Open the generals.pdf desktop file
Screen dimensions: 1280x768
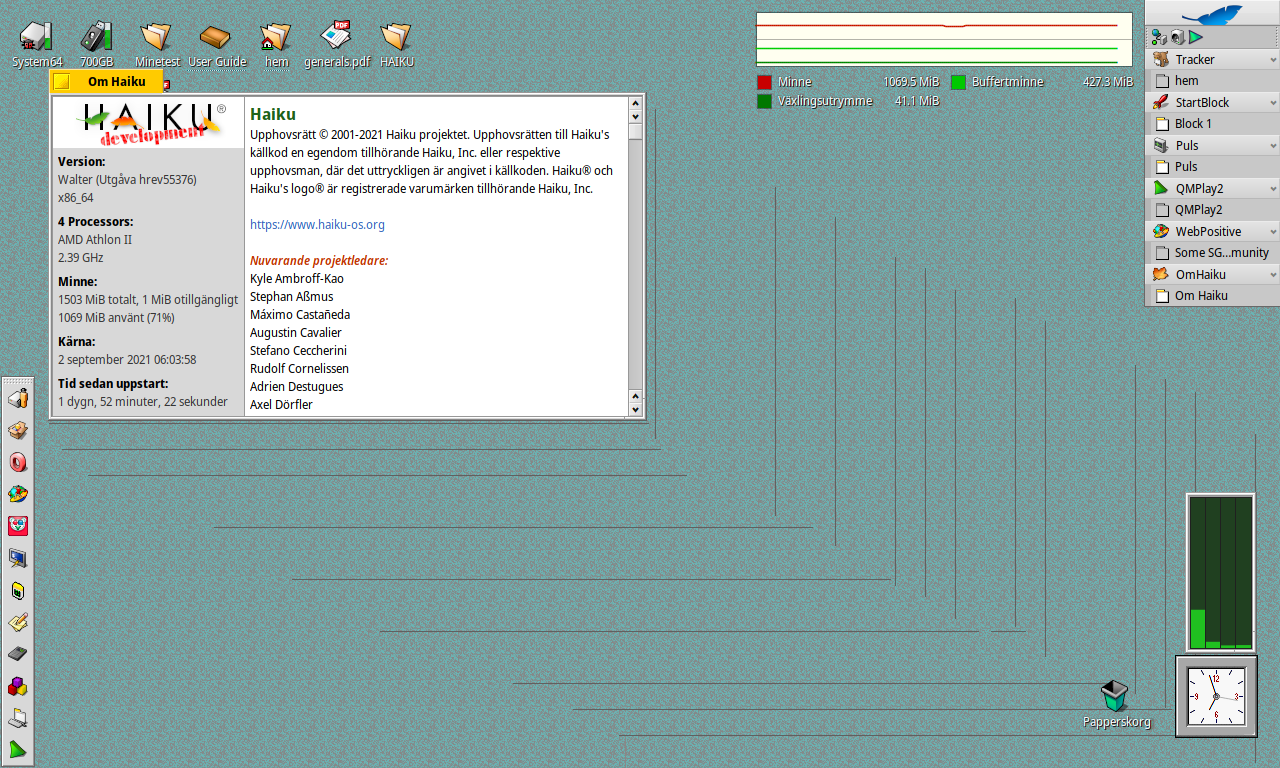click(x=336, y=37)
